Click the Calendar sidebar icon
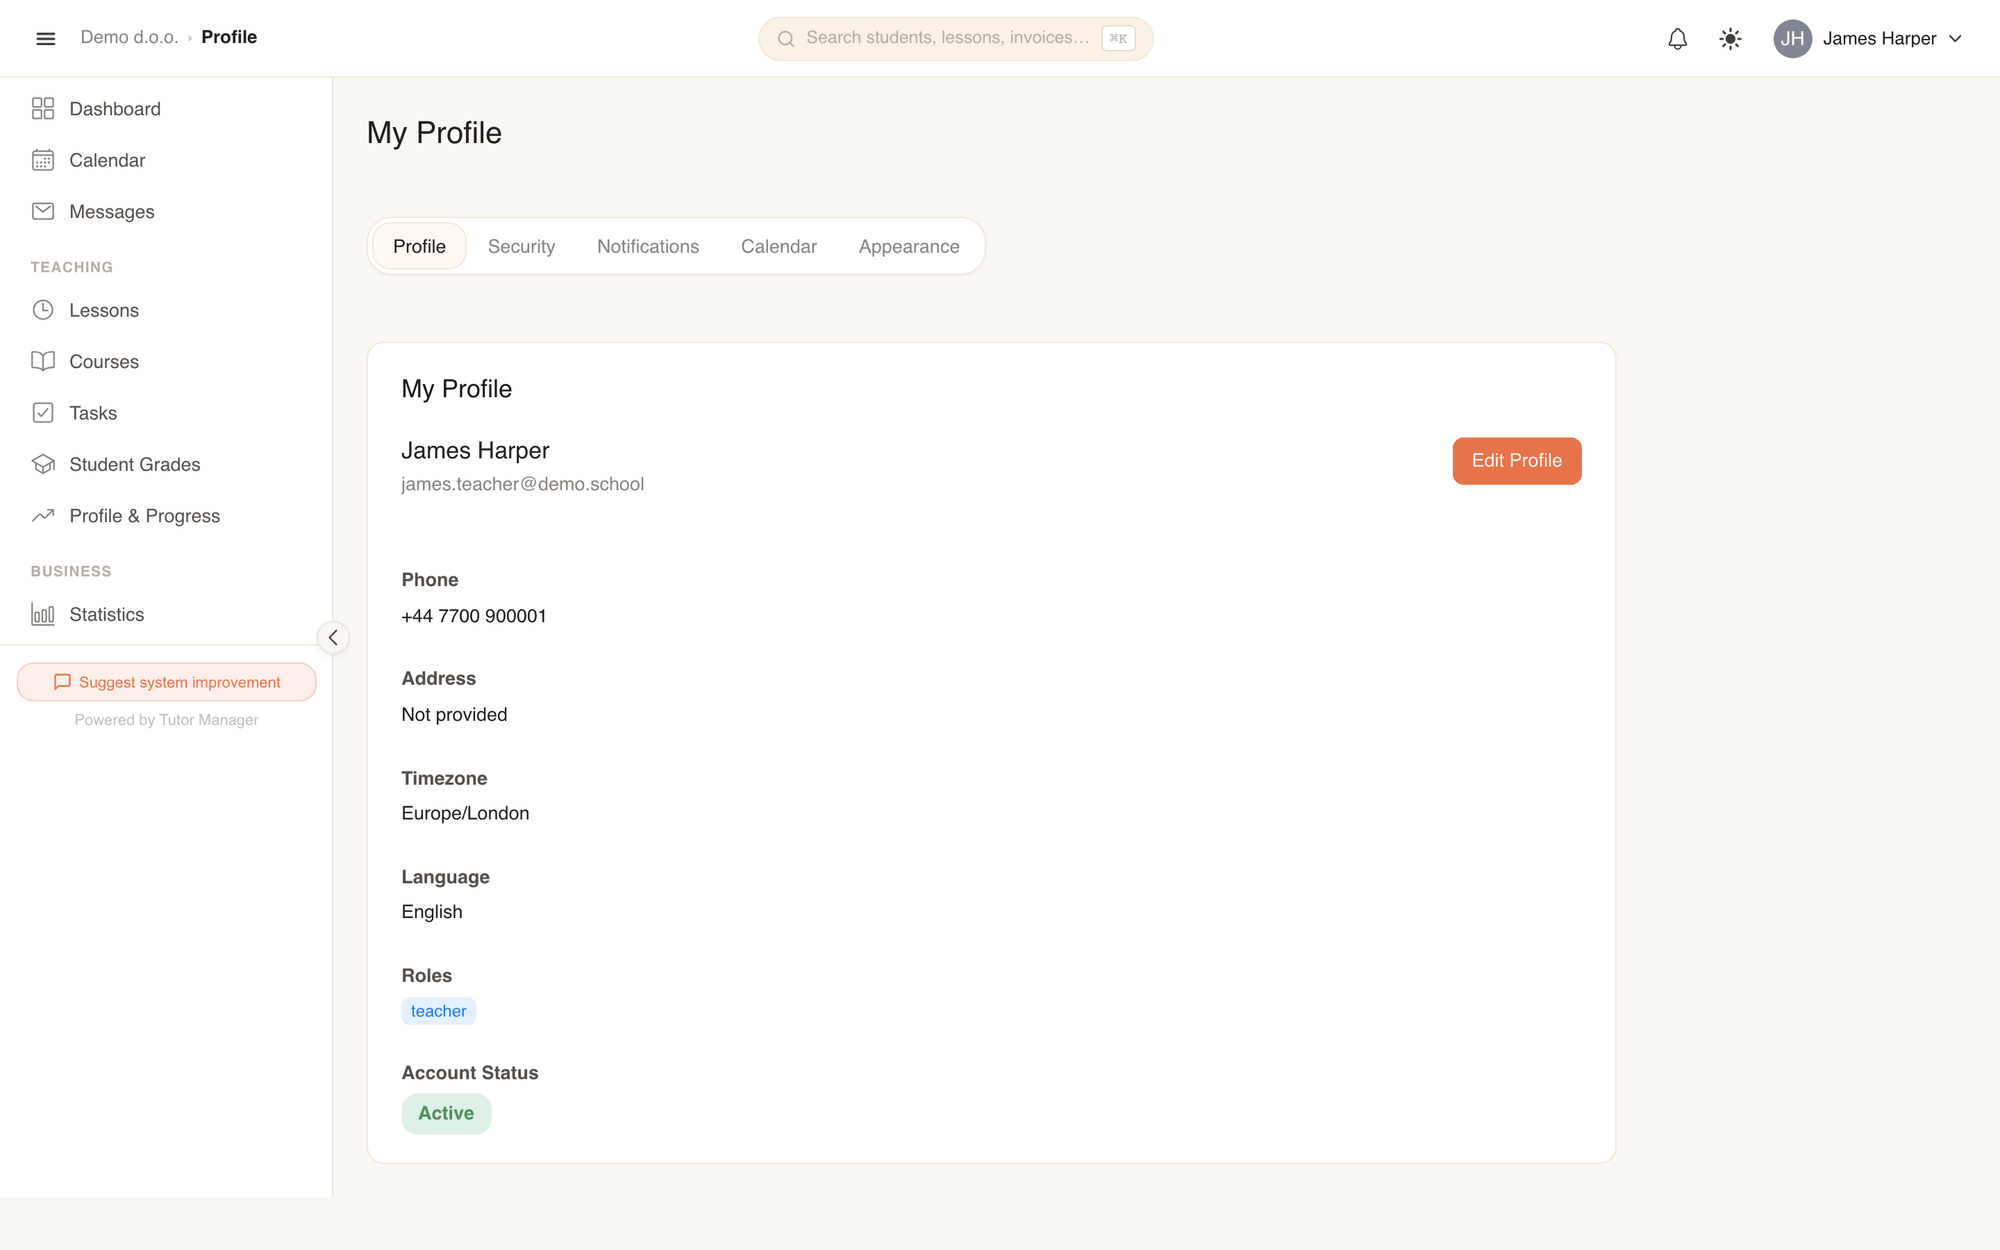The image size is (2000, 1250). click(x=43, y=160)
